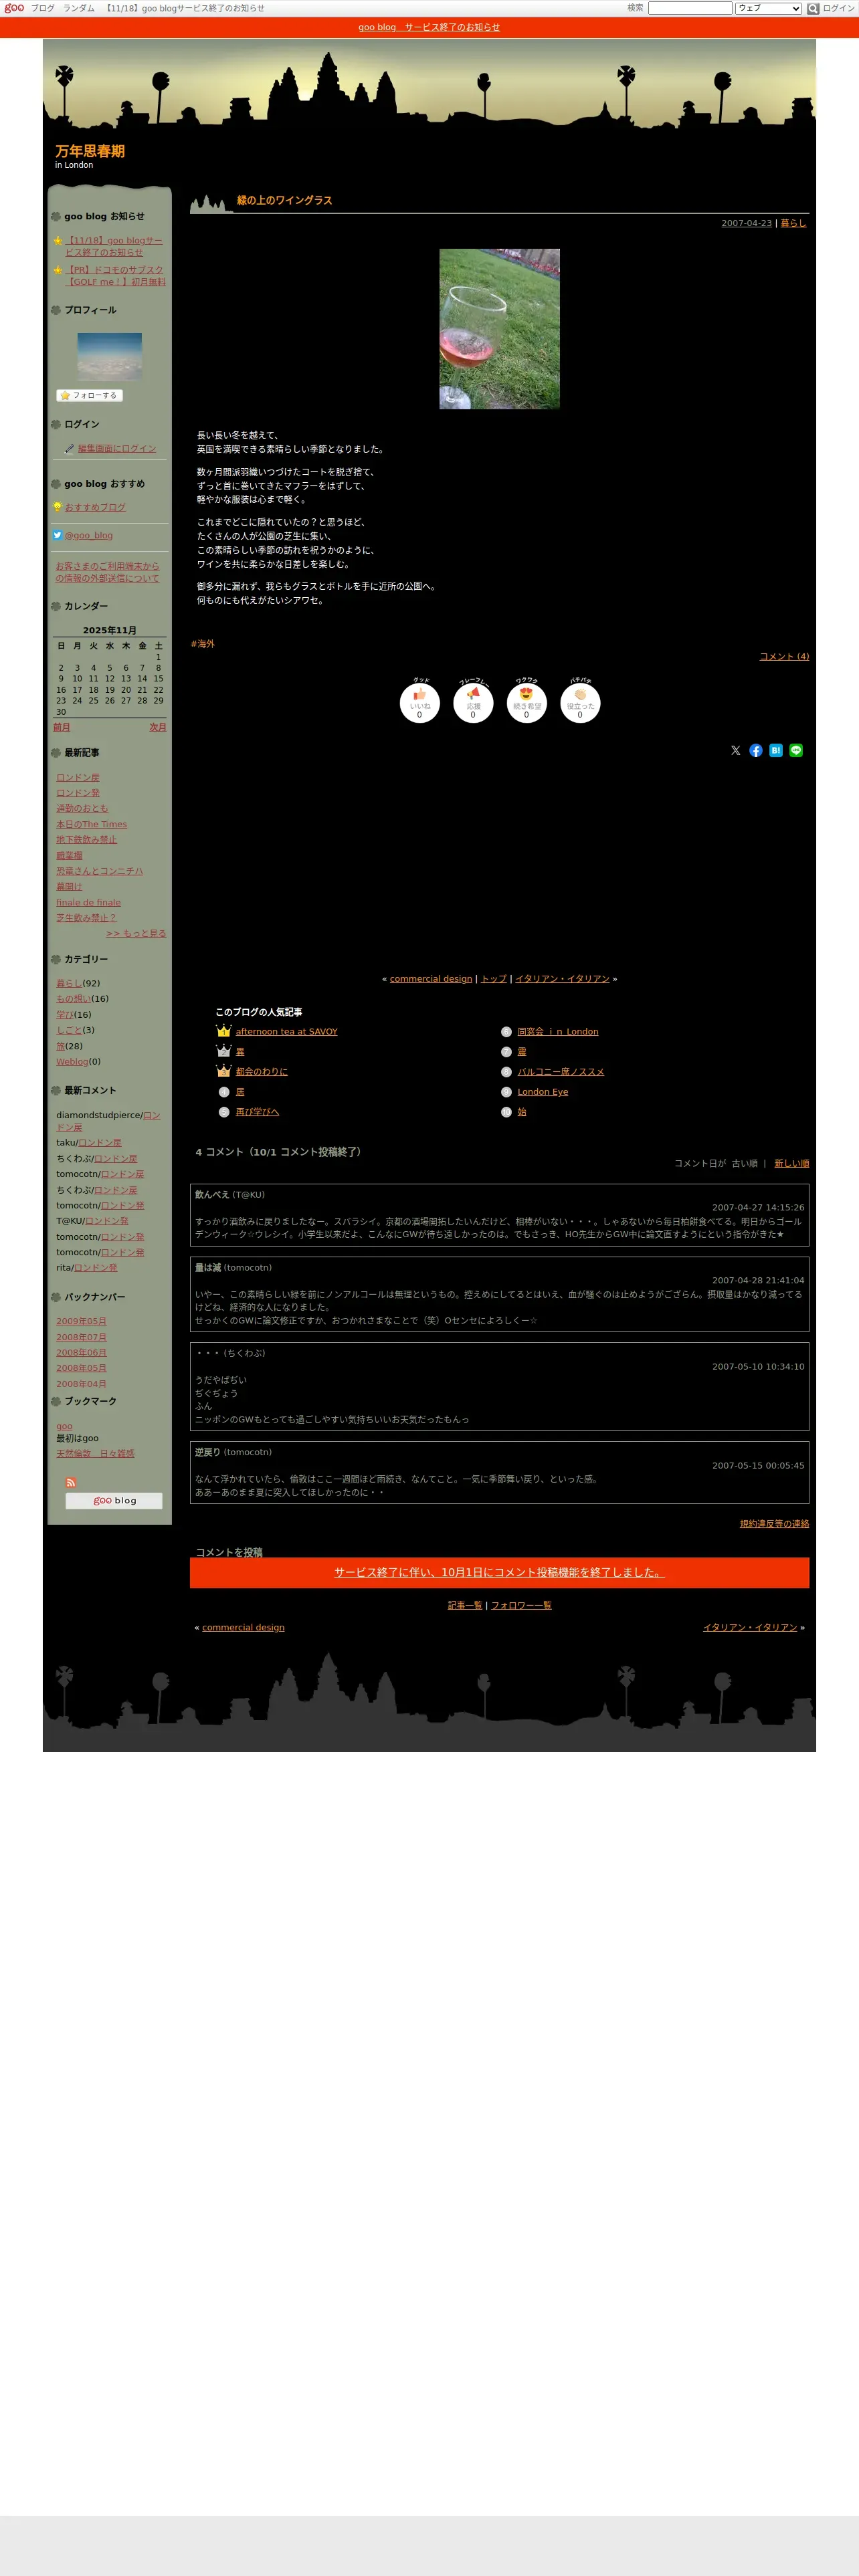Open the 2009年05月 back number
859x2576 pixels.
(x=81, y=1321)
